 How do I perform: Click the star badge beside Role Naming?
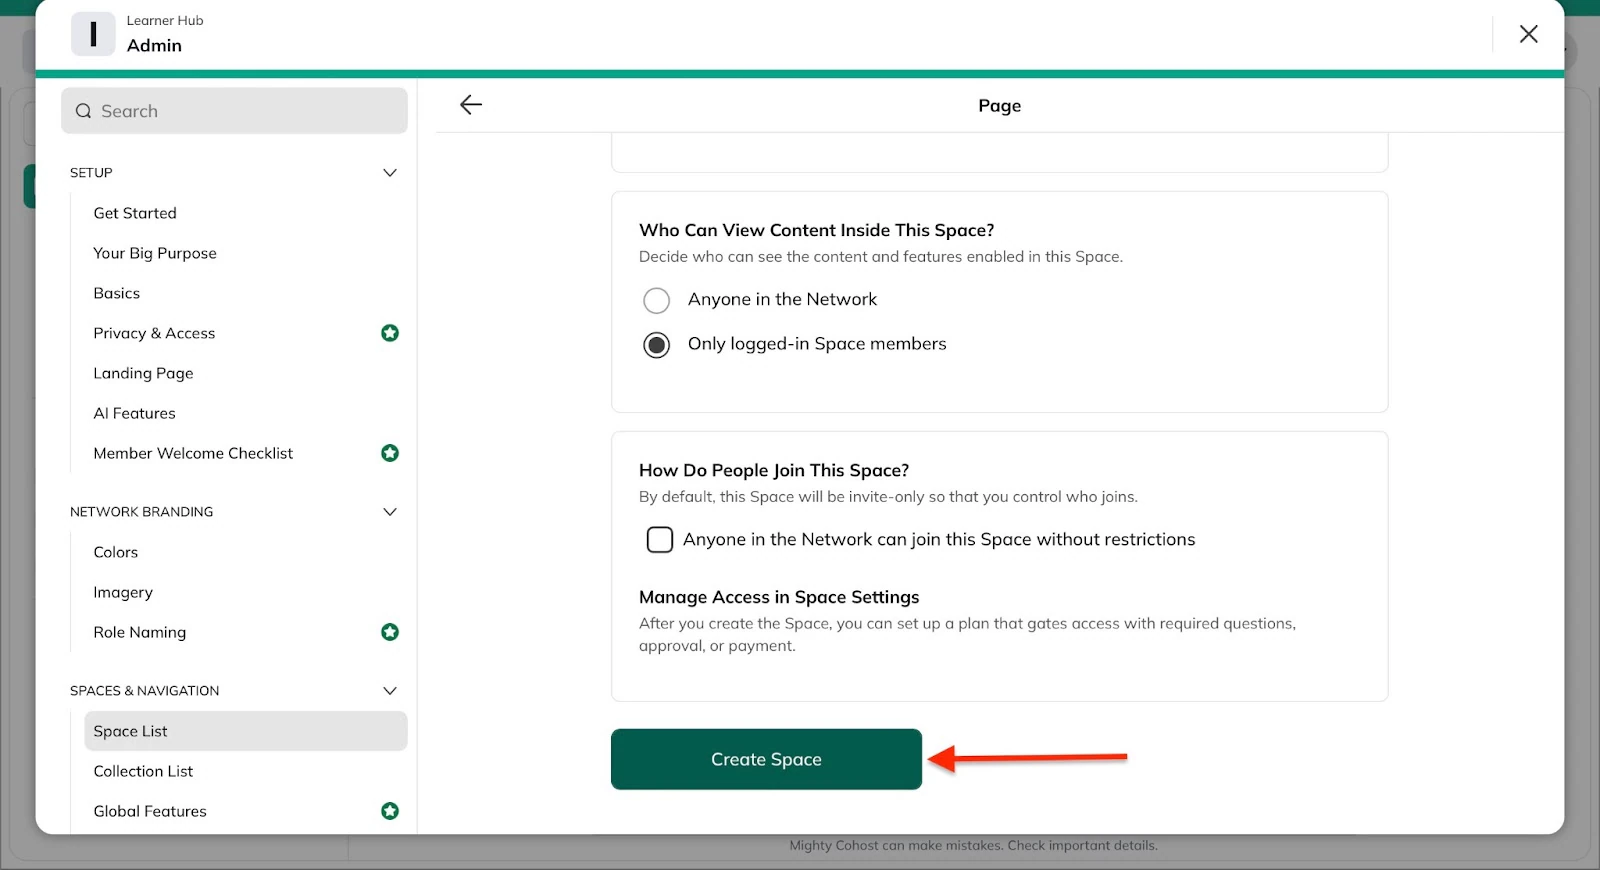(390, 632)
